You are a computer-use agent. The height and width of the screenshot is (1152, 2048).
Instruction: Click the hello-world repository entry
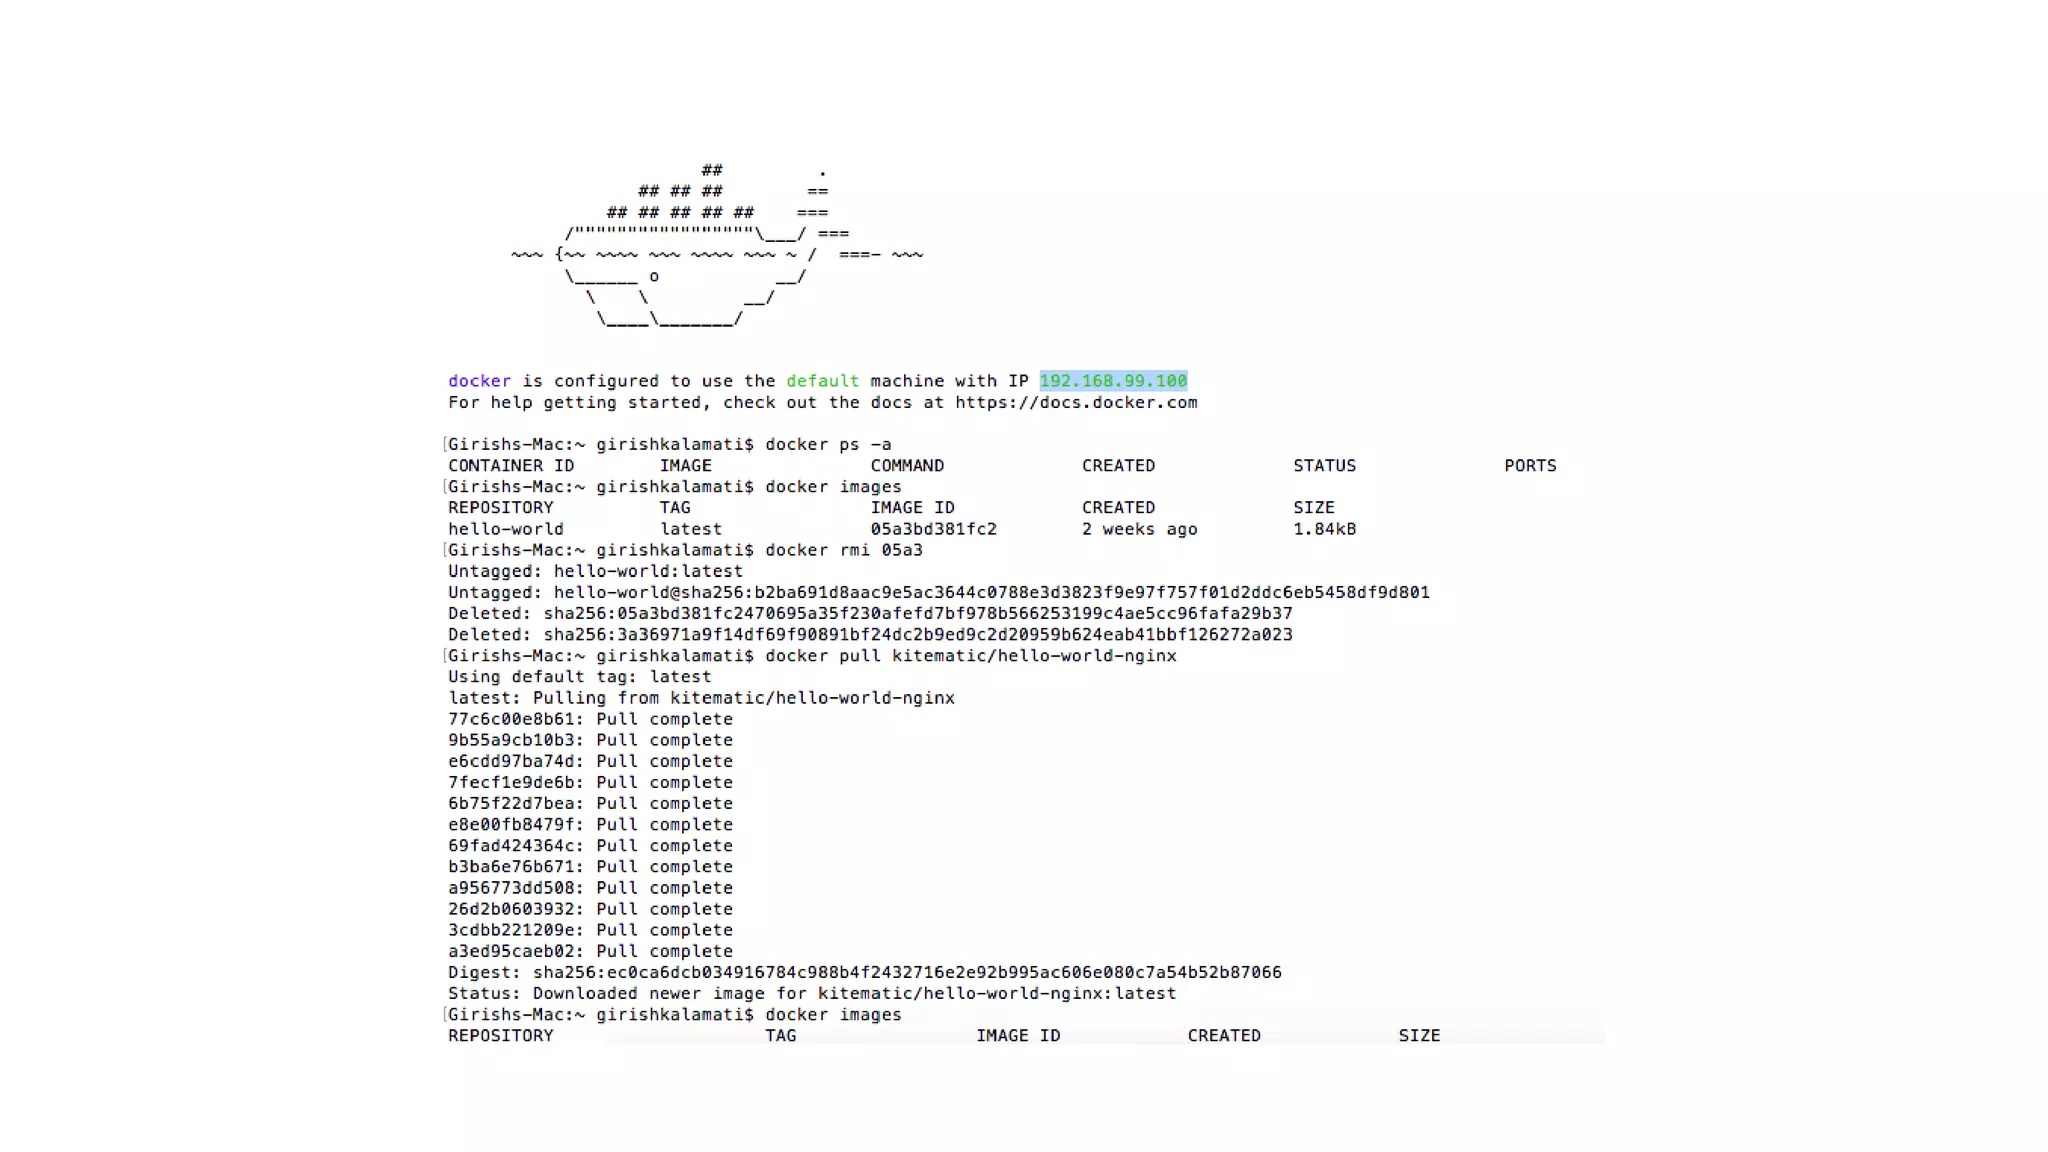click(506, 529)
